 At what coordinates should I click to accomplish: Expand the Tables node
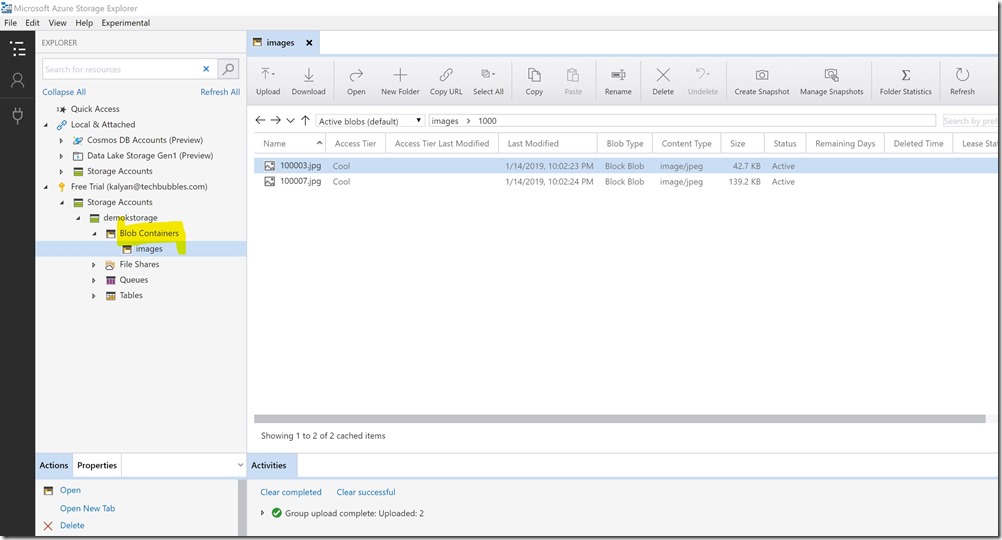coord(94,296)
